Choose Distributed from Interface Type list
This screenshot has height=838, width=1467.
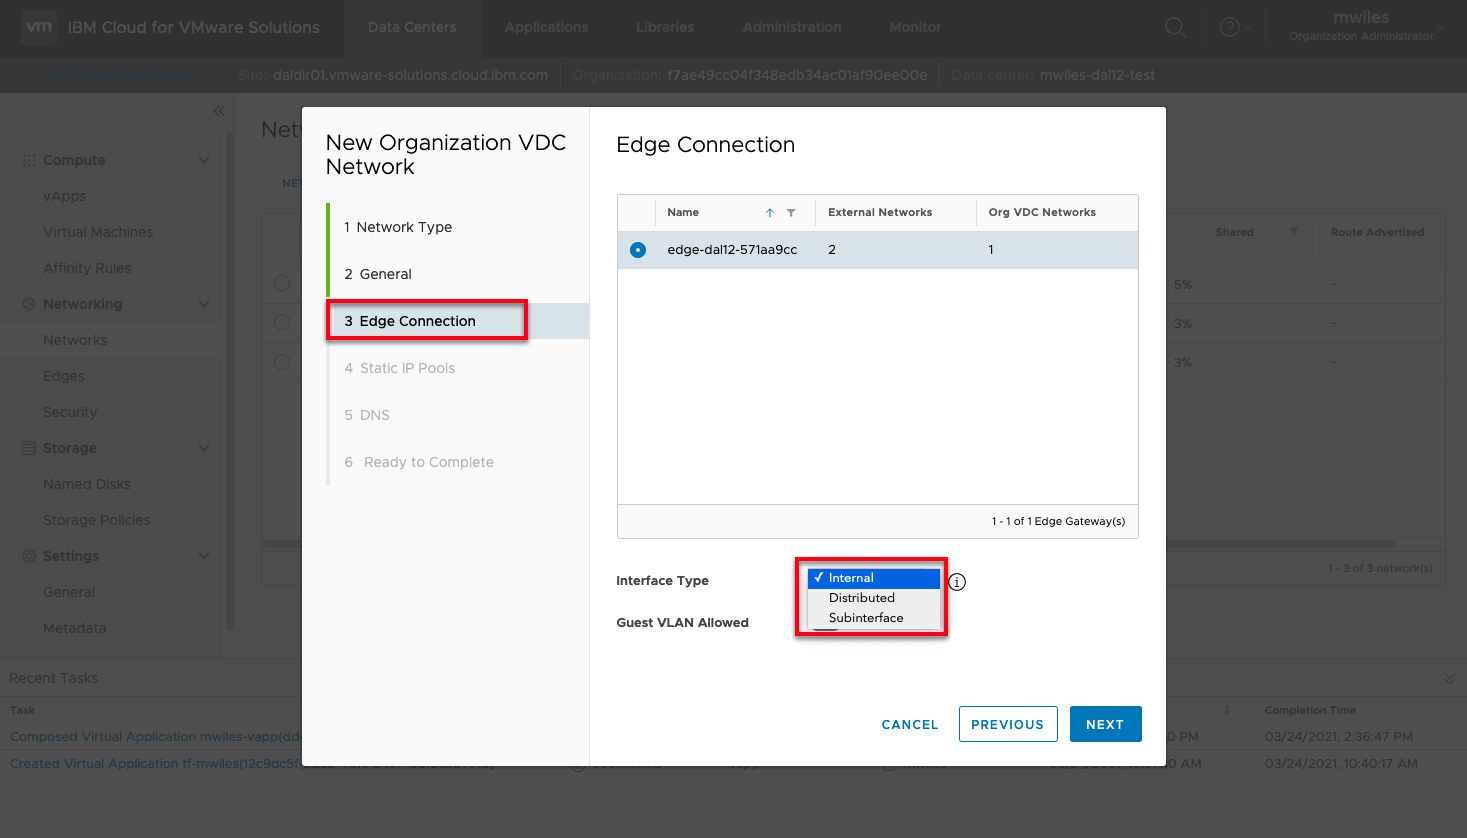pos(862,598)
